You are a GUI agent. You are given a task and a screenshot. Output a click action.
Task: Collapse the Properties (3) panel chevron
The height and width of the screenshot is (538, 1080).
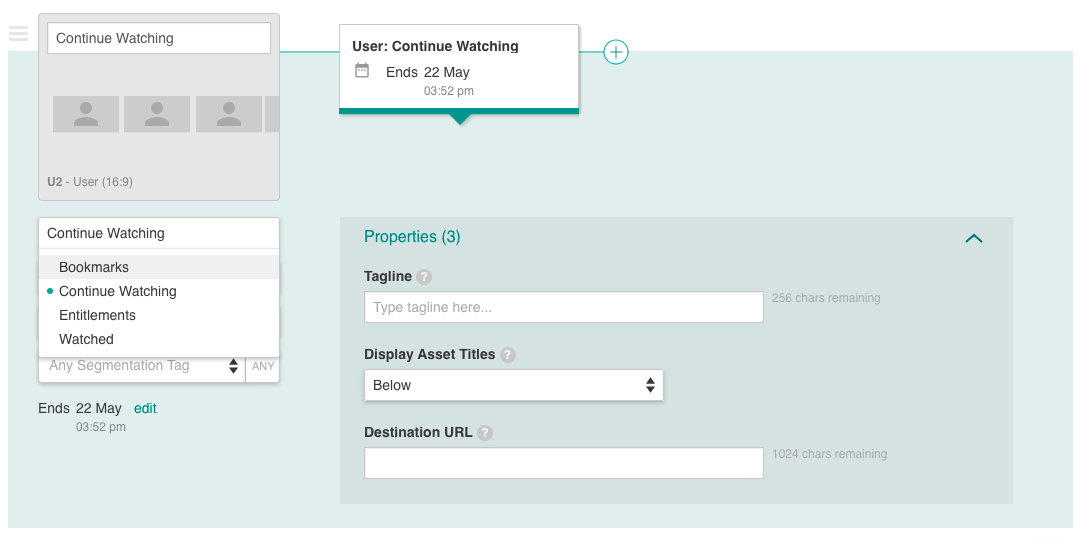pos(974,238)
